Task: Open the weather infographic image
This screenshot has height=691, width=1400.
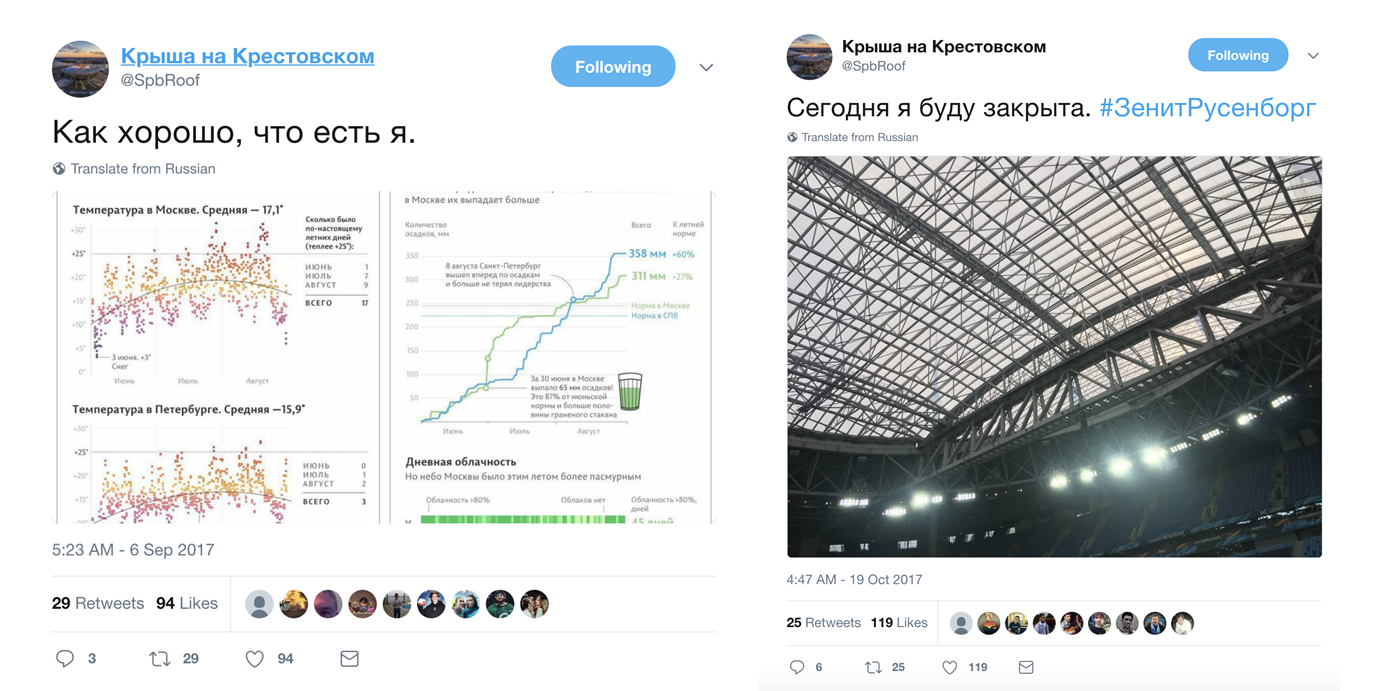Action: [384, 357]
